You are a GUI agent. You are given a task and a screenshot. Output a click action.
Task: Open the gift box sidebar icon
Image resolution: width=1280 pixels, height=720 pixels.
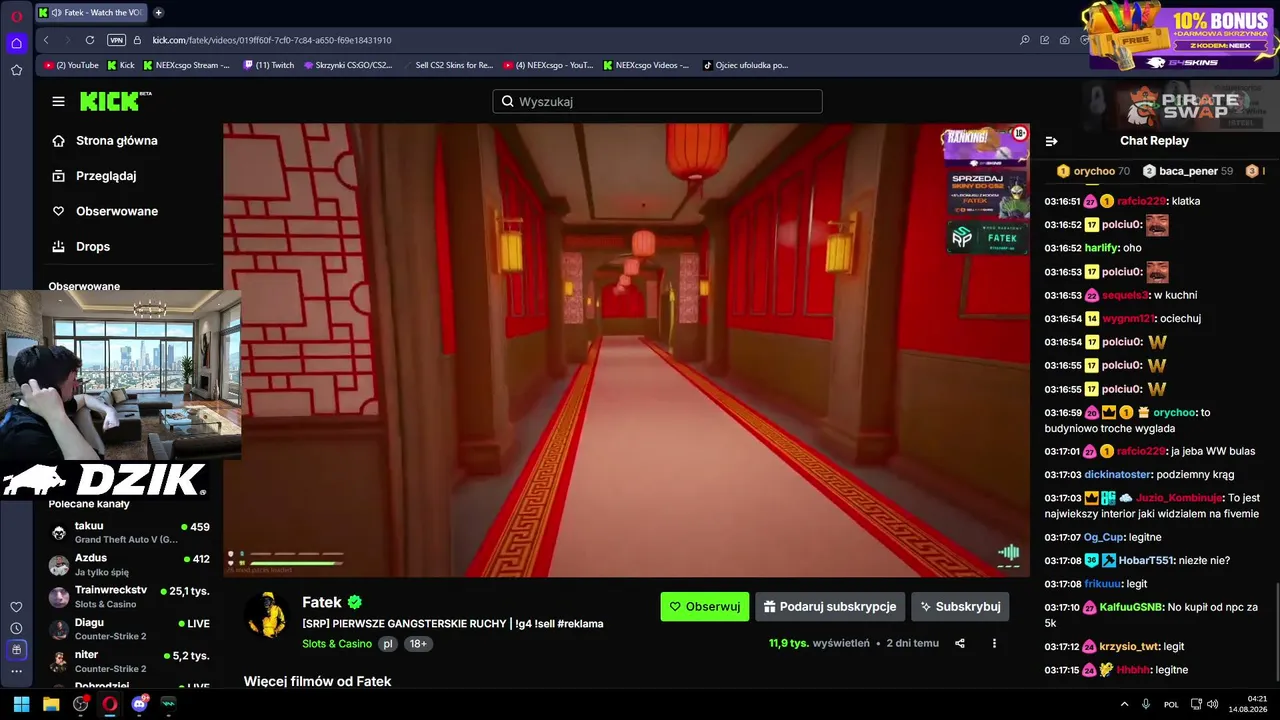point(16,650)
